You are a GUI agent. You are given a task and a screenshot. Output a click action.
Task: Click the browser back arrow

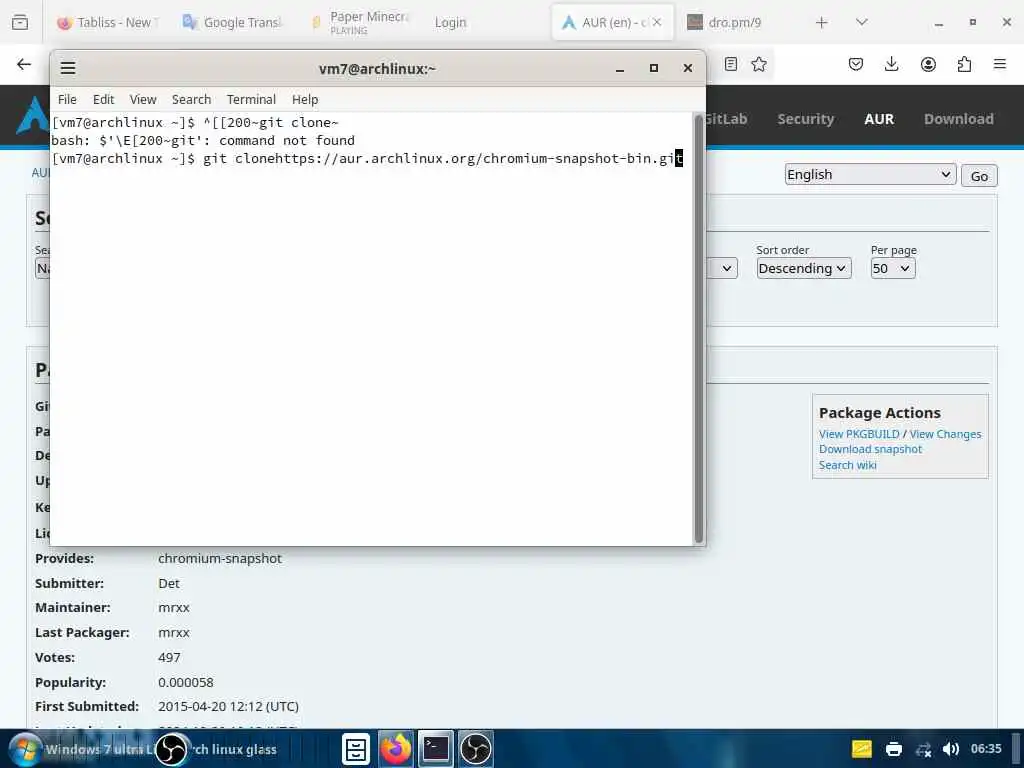[x=24, y=64]
